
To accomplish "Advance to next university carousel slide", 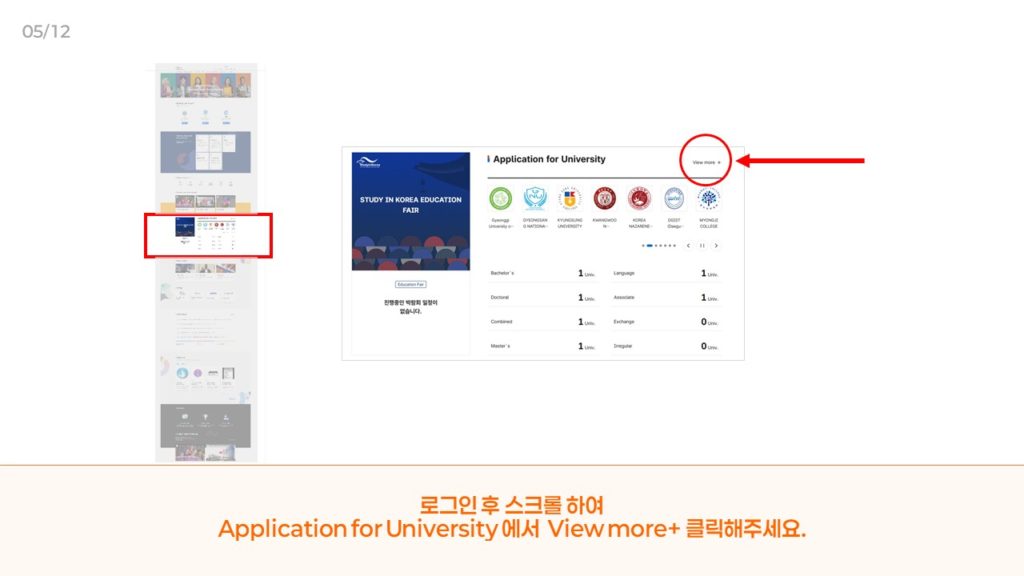I will [x=716, y=245].
